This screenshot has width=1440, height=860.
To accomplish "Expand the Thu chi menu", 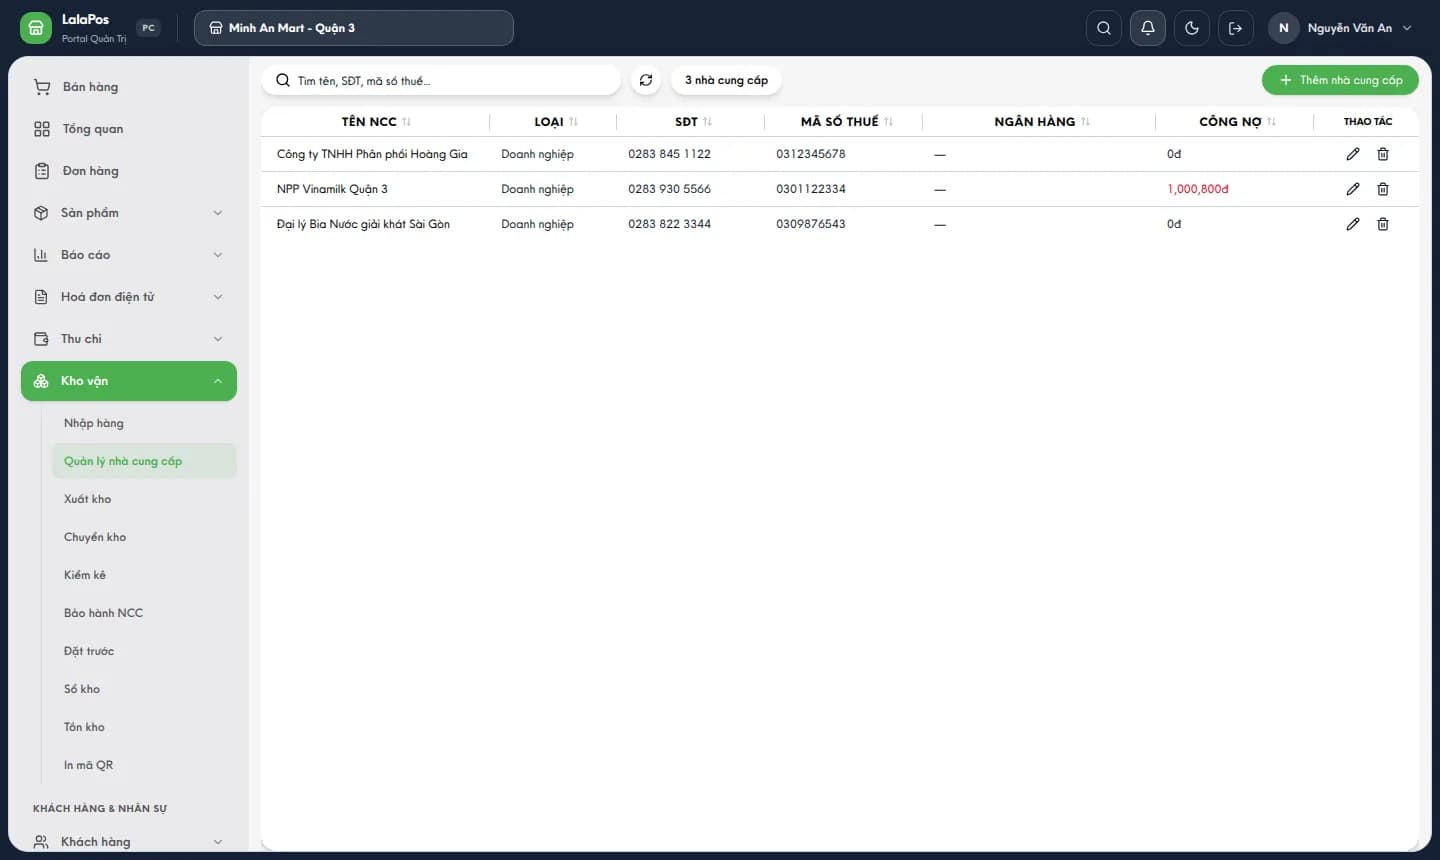I will (x=129, y=339).
